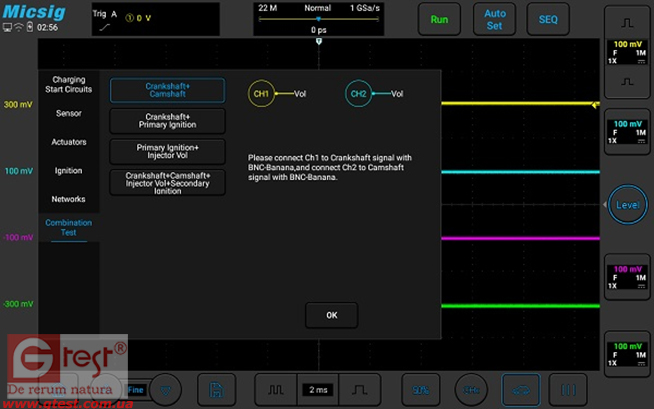Click the CH1 yellow circle icon
Image resolution: width=654 pixels, height=409 pixels.
pyautogui.click(x=261, y=94)
